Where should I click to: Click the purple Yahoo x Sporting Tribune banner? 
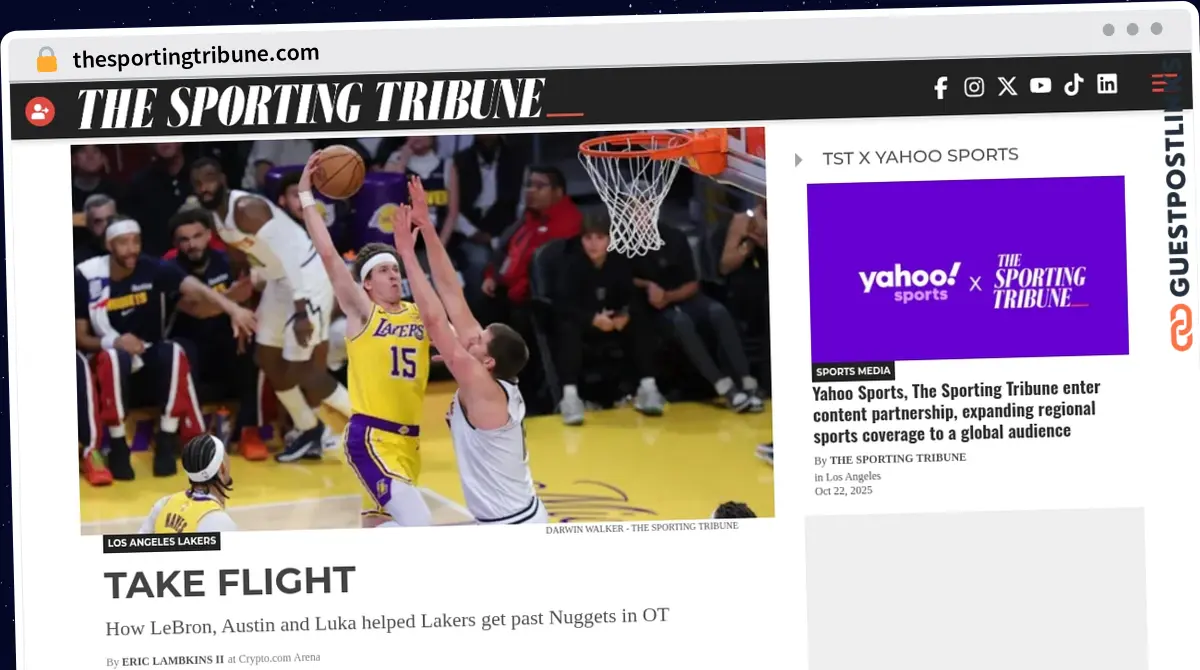coord(968,265)
